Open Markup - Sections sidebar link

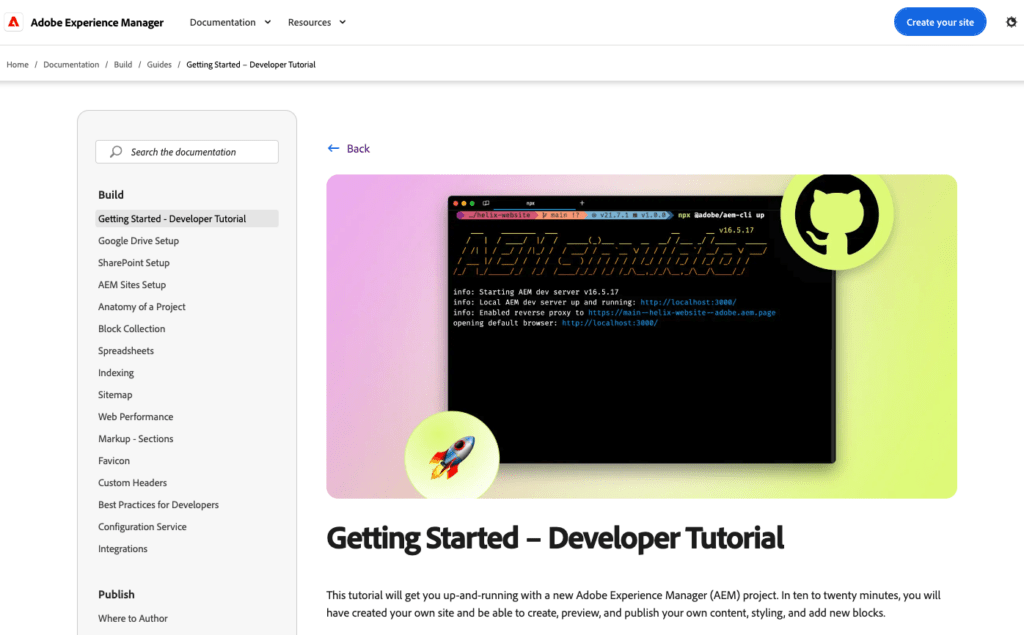[x=136, y=438]
